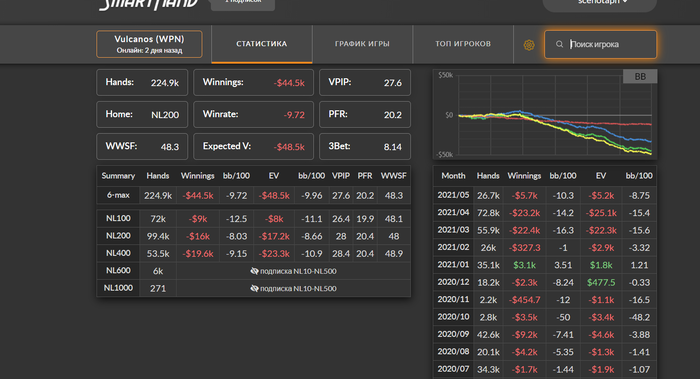This screenshot has height=379, width=700.
Task: Click the $477.5 EV value for 2020/12
Action: pos(601,283)
